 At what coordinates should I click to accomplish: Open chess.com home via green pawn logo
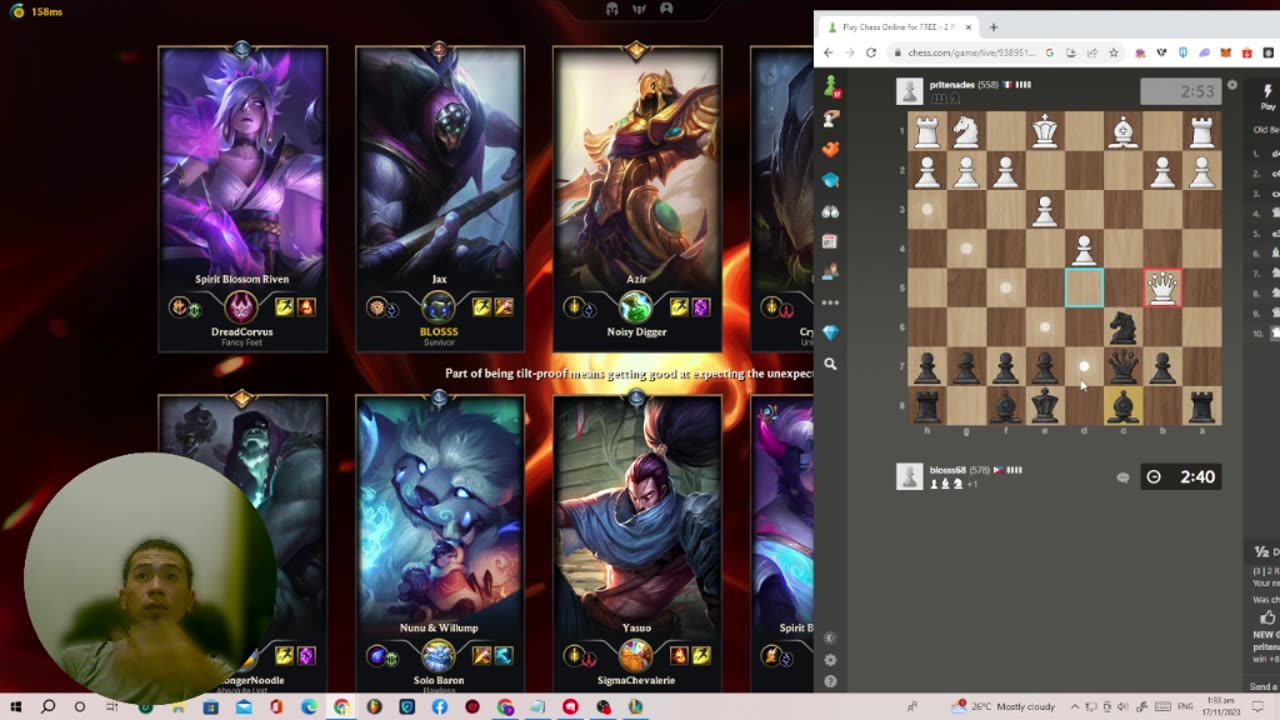[830, 88]
